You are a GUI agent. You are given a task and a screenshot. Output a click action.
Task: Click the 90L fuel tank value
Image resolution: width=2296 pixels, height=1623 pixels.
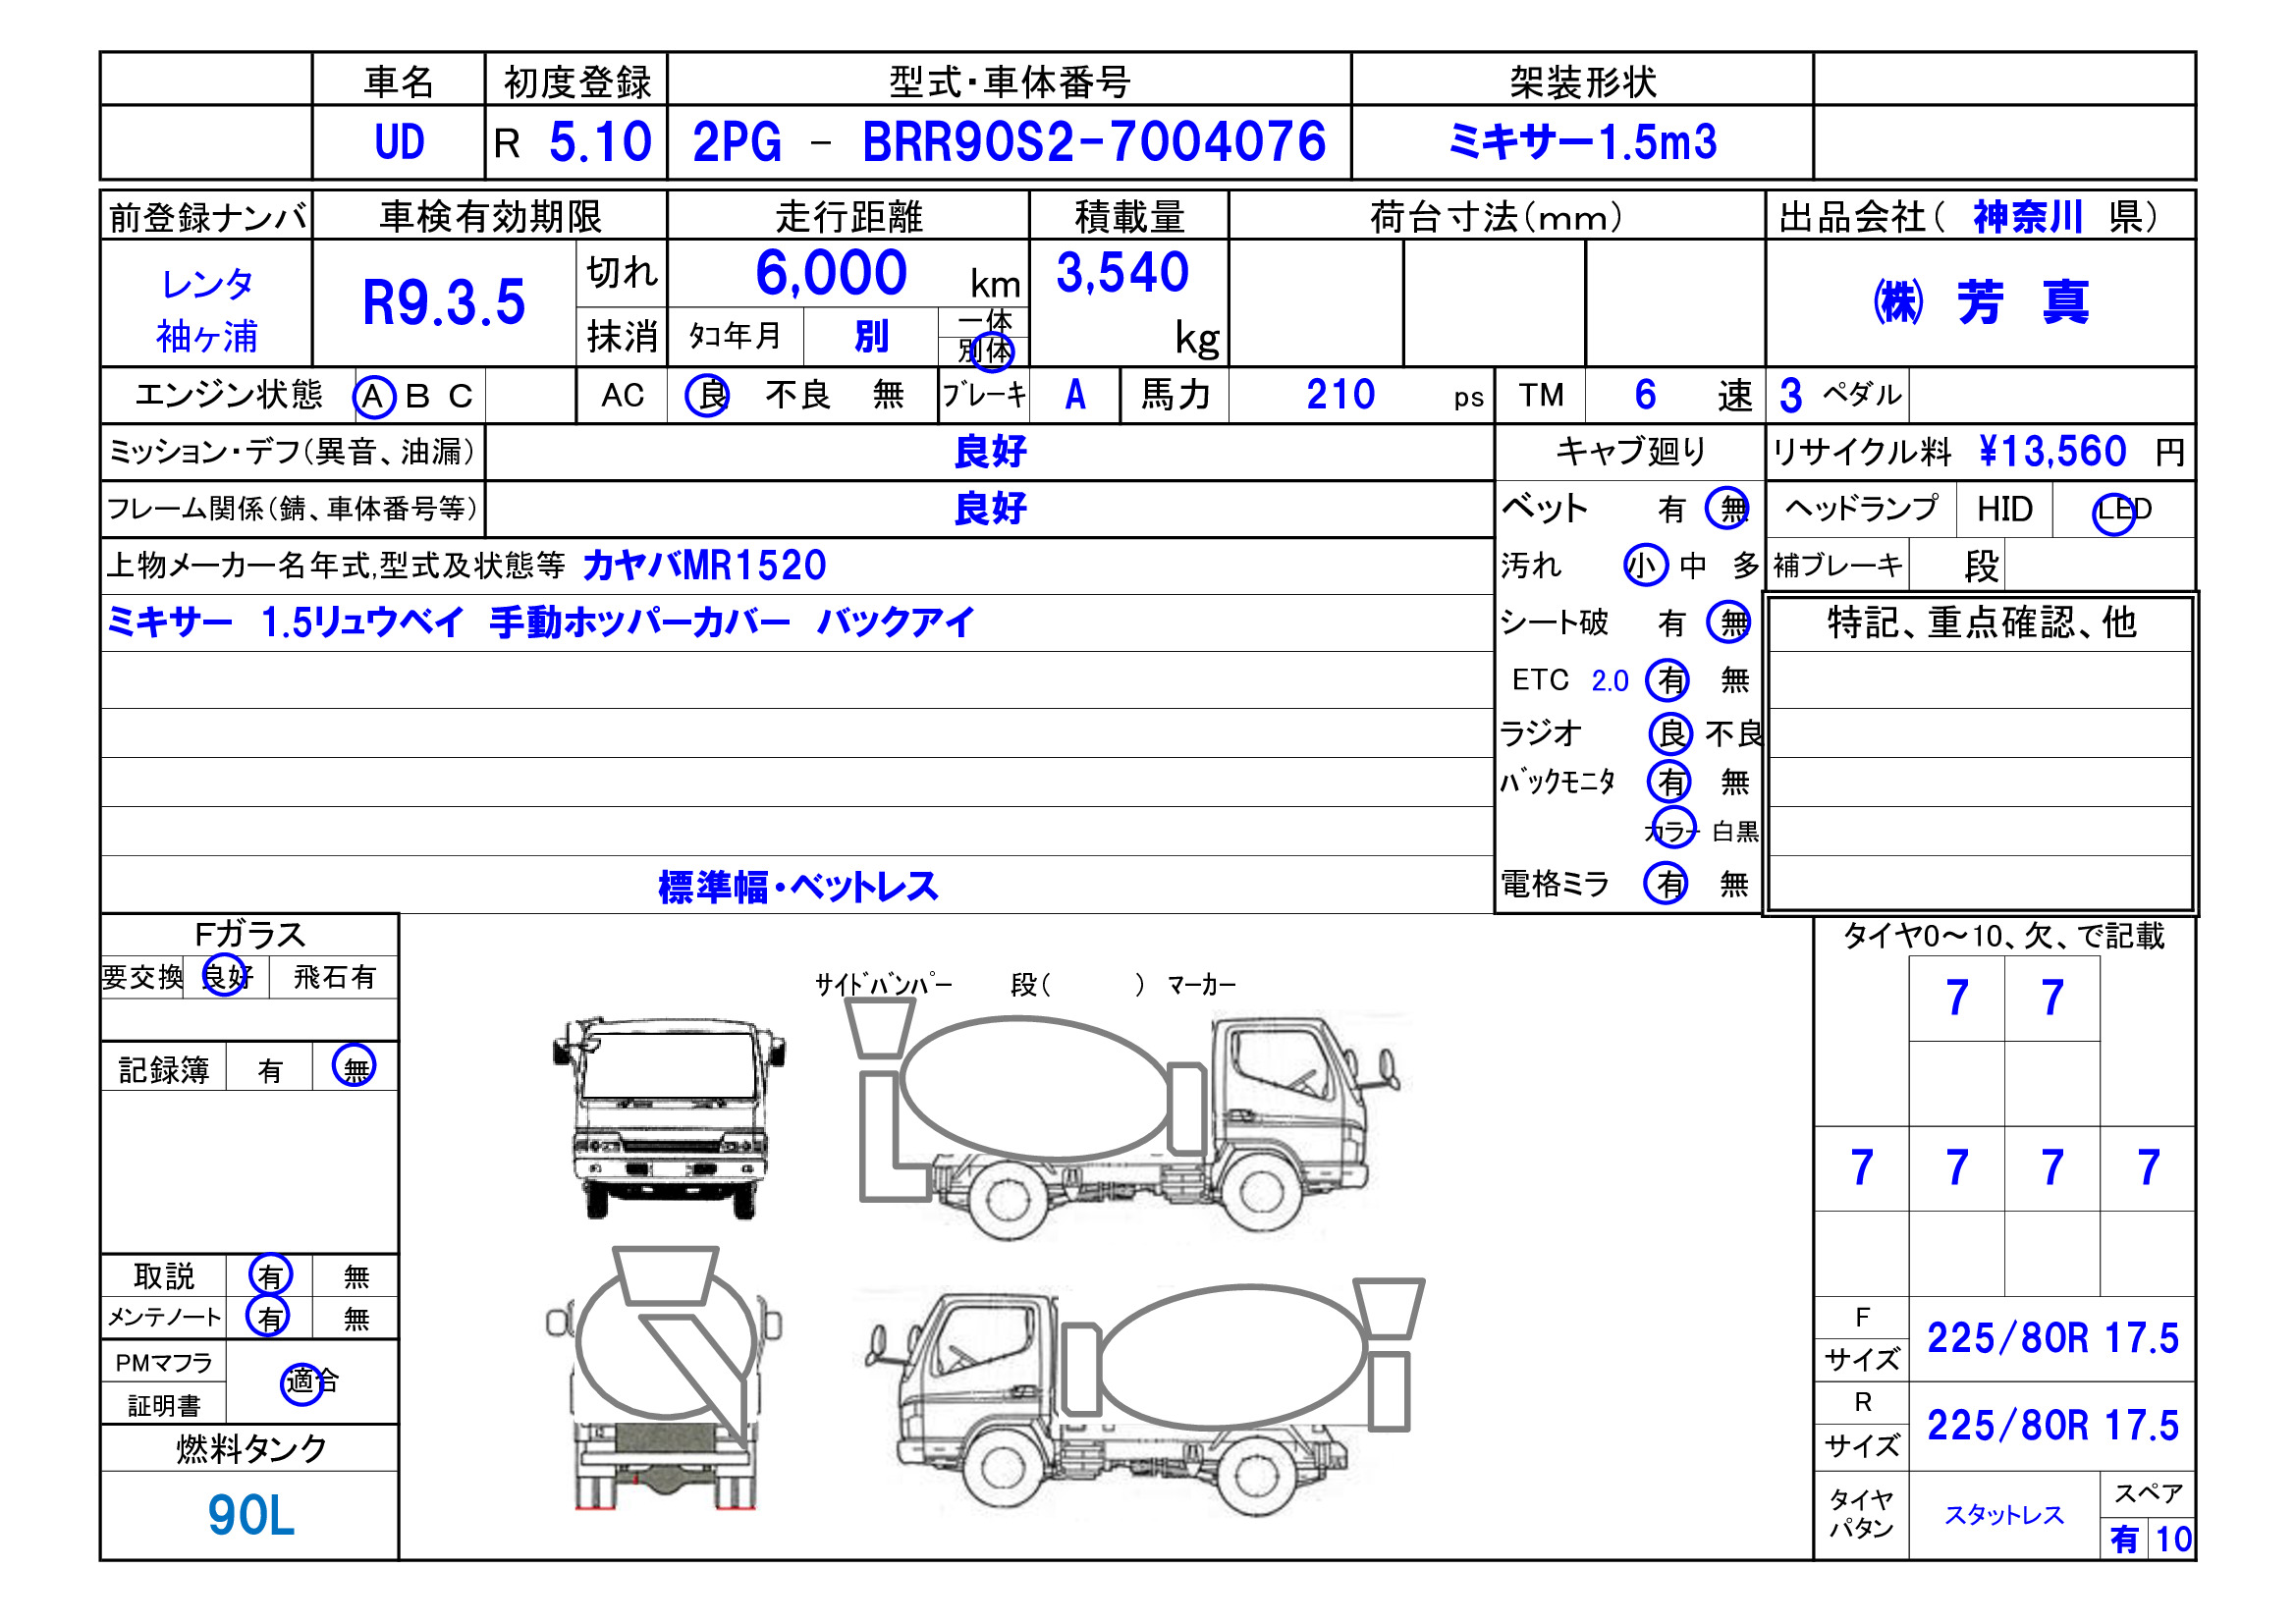point(250,1517)
